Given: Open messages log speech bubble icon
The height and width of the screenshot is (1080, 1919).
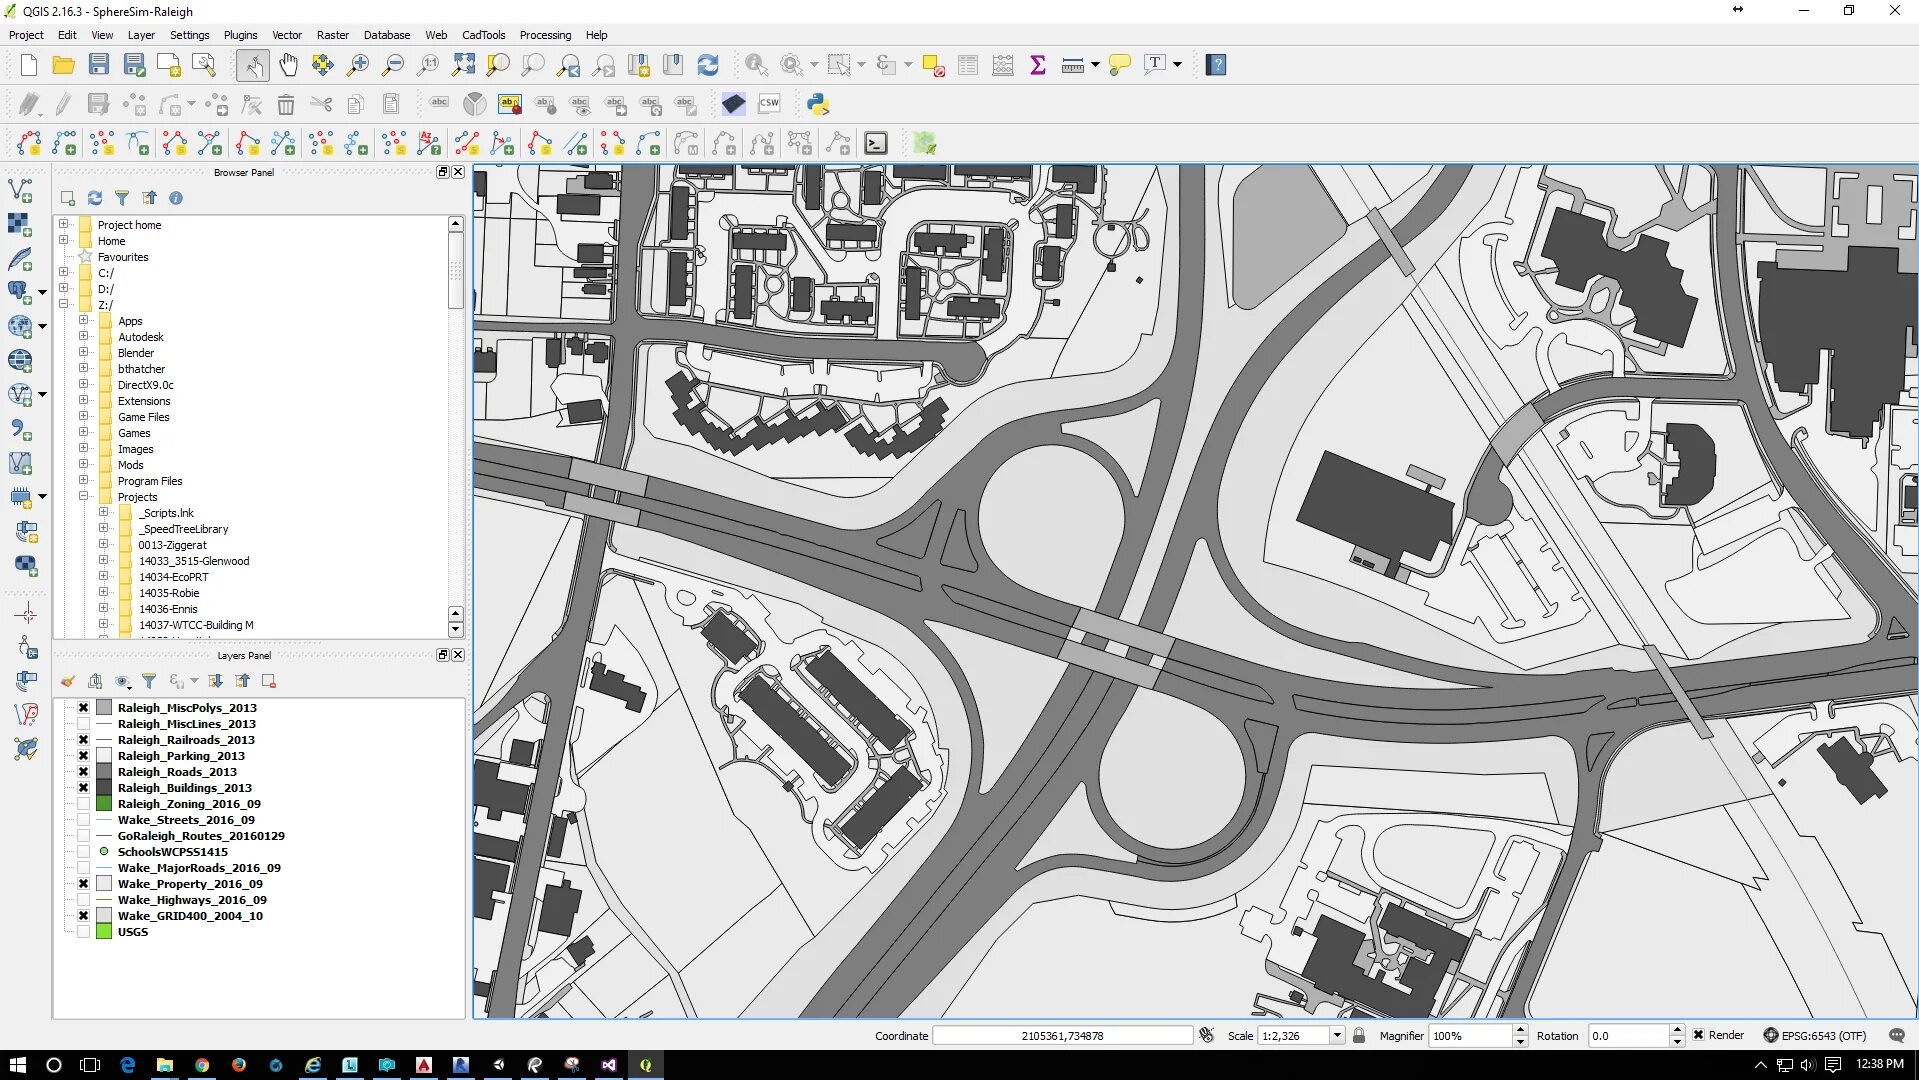Looking at the screenshot, I should [x=1897, y=1035].
